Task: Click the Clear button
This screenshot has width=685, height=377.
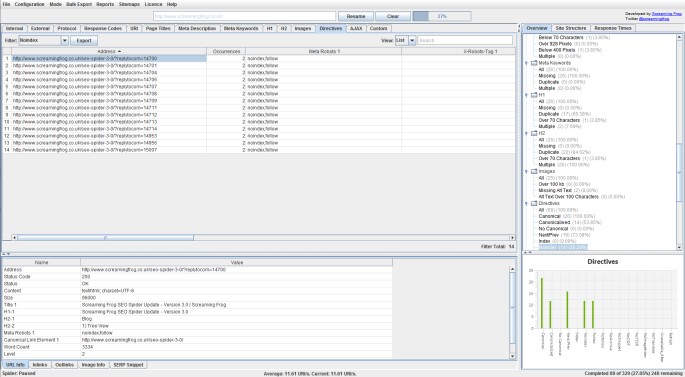Action: [393, 16]
